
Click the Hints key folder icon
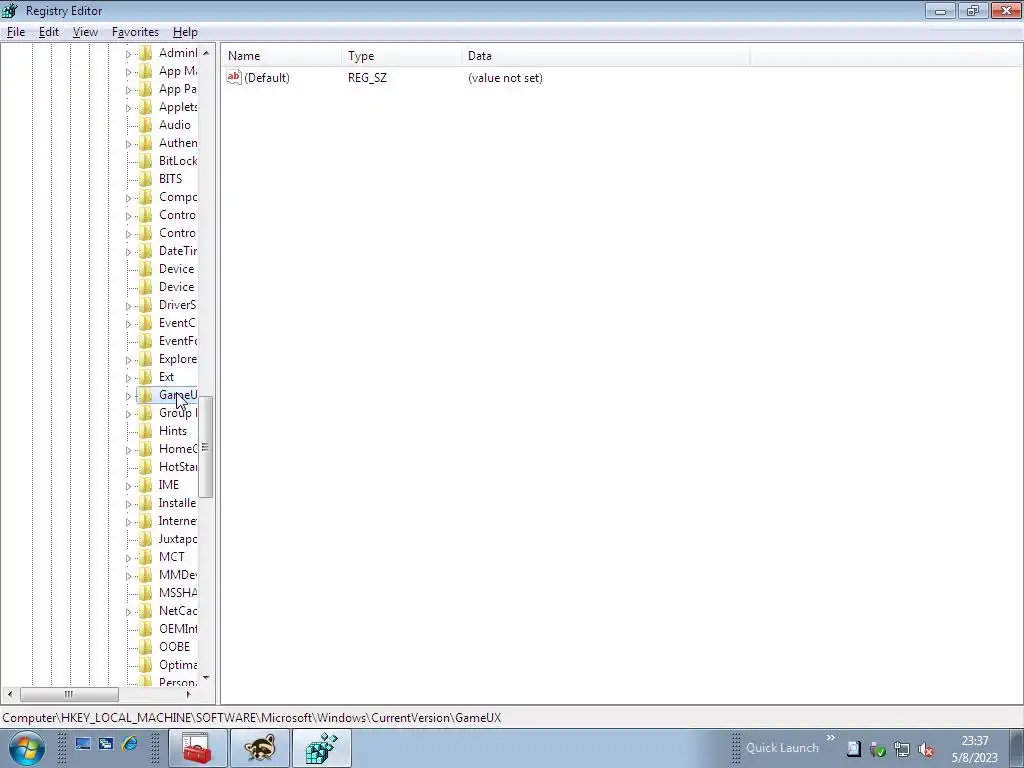pyautogui.click(x=146, y=431)
